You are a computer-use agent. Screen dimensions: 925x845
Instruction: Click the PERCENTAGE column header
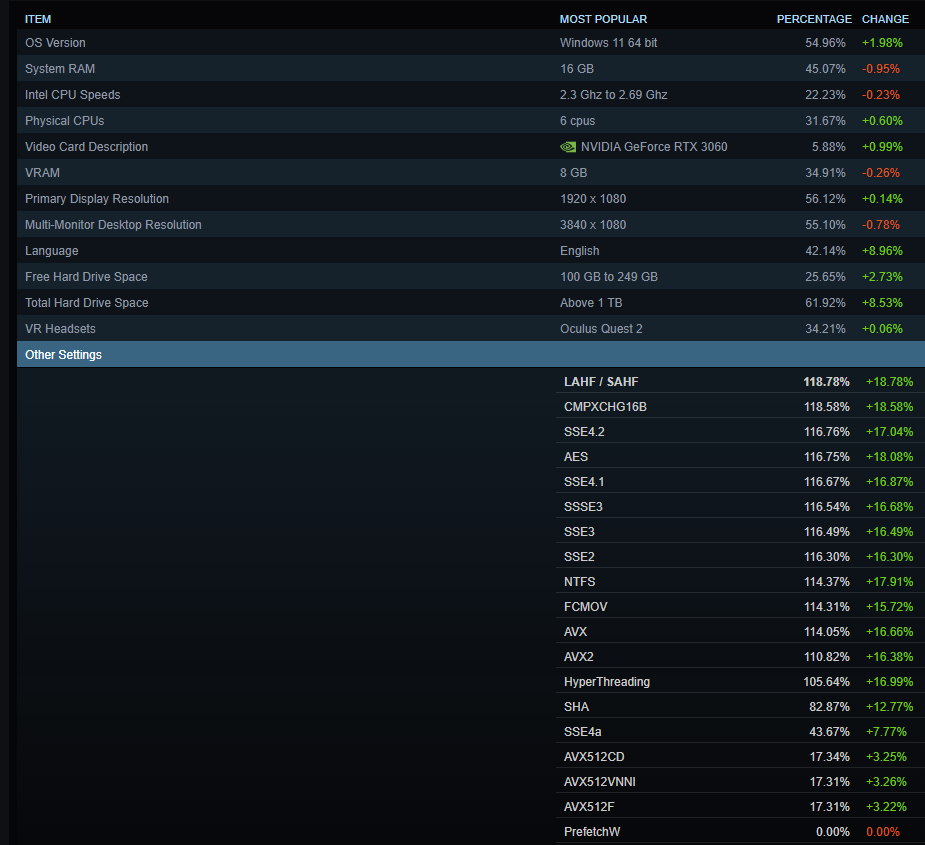(x=814, y=19)
